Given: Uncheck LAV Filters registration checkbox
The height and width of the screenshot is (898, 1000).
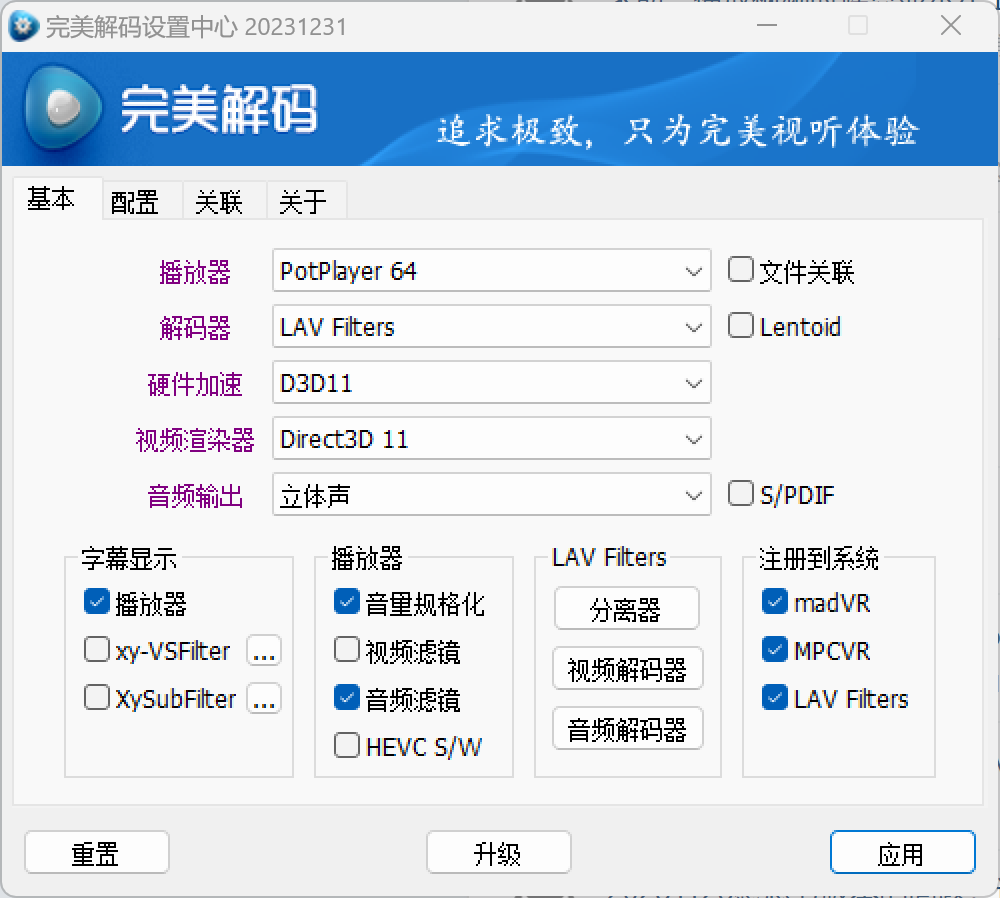Looking at the screenshot, I should 775,698.
